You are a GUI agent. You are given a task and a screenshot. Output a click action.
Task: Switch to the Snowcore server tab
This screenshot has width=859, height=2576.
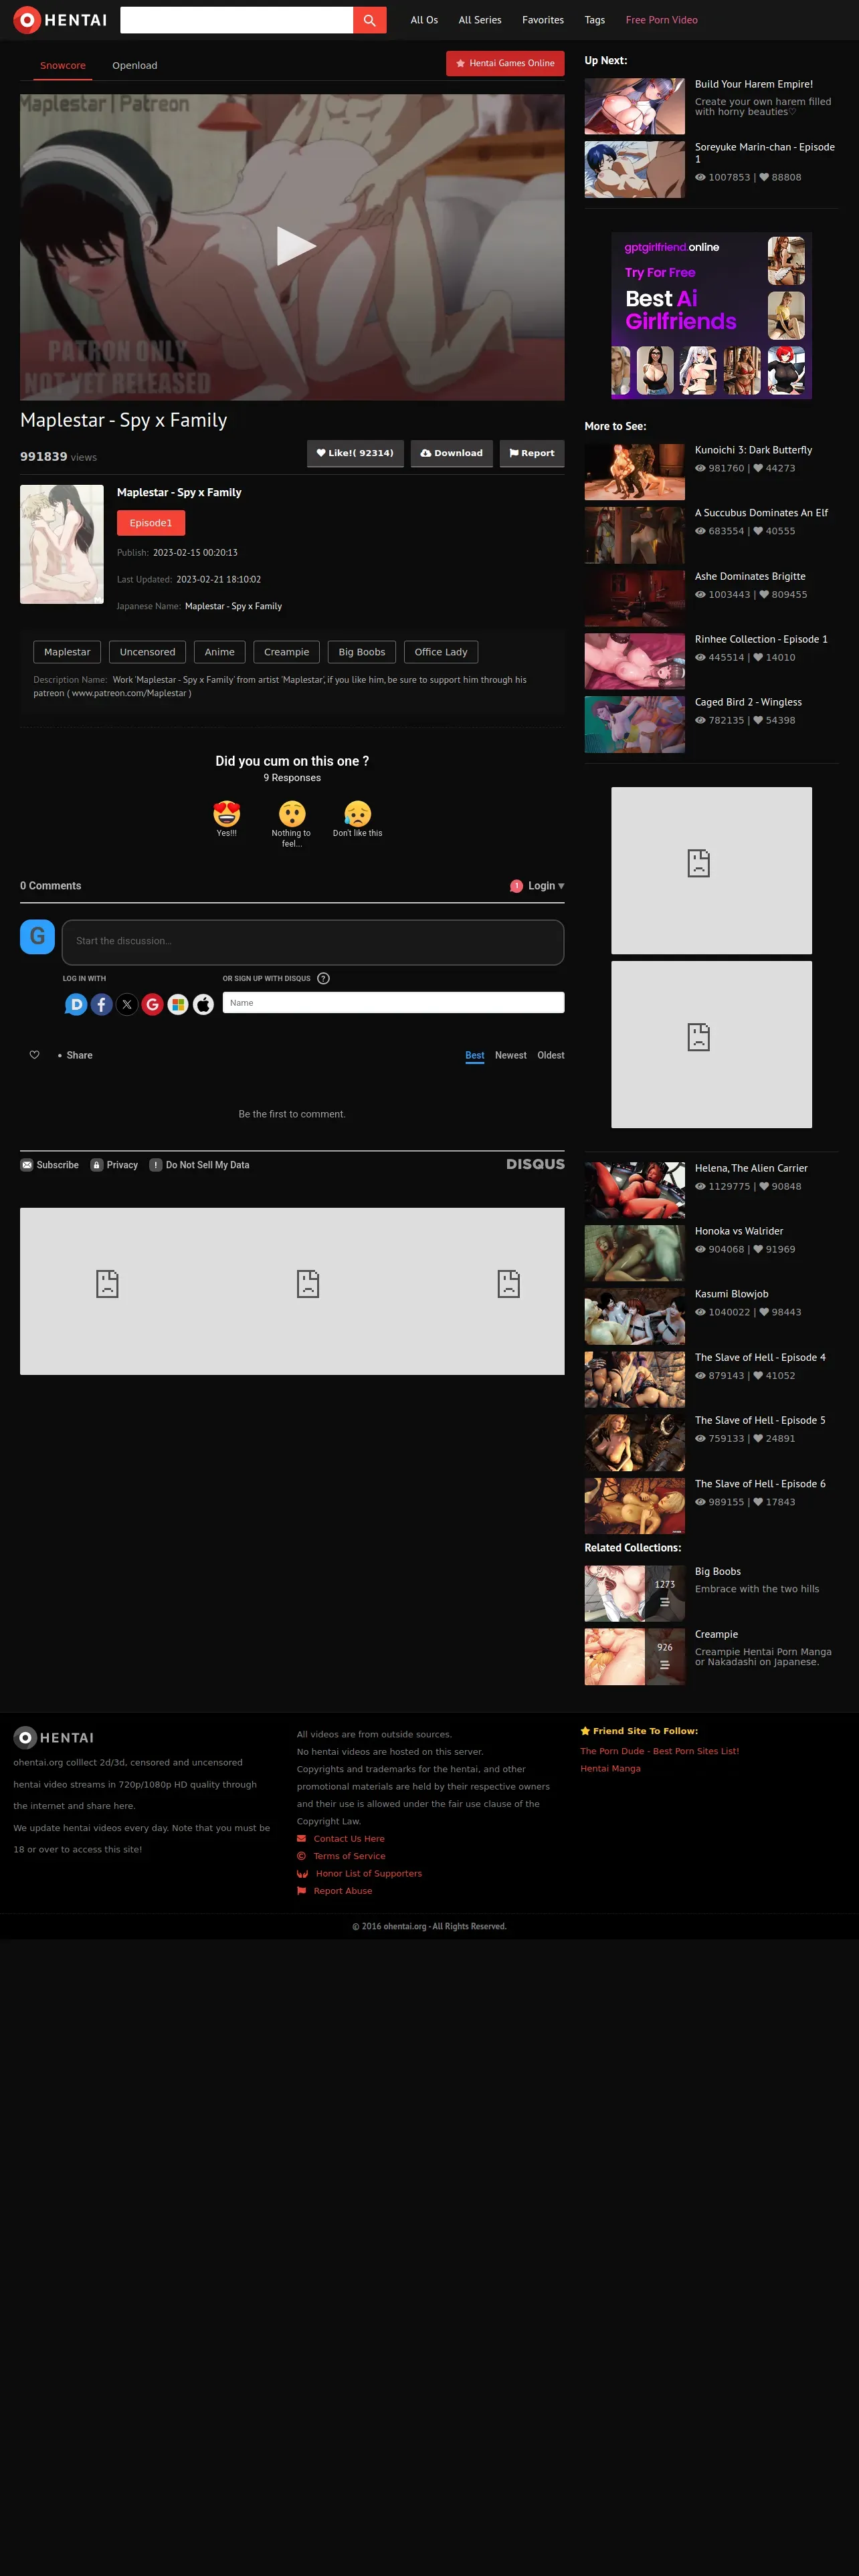[63, 66]
